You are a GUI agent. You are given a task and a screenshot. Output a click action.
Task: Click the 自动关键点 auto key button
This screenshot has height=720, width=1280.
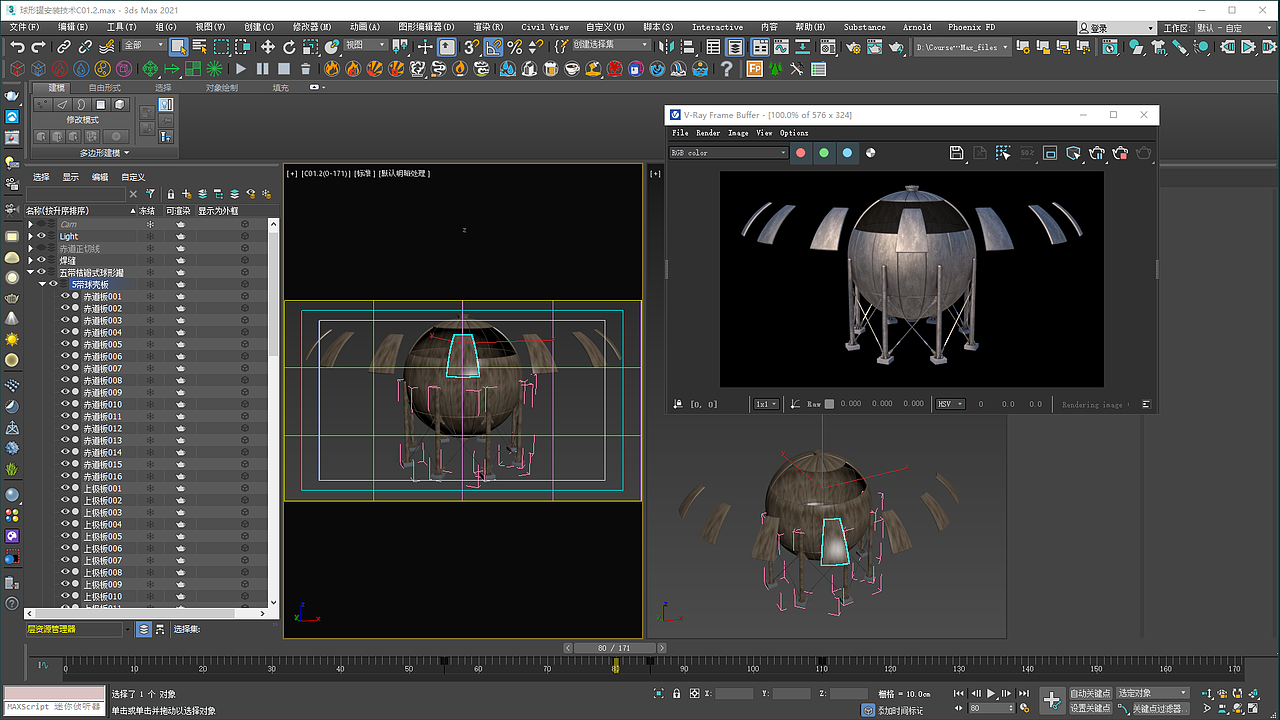tap(1090, 693)
